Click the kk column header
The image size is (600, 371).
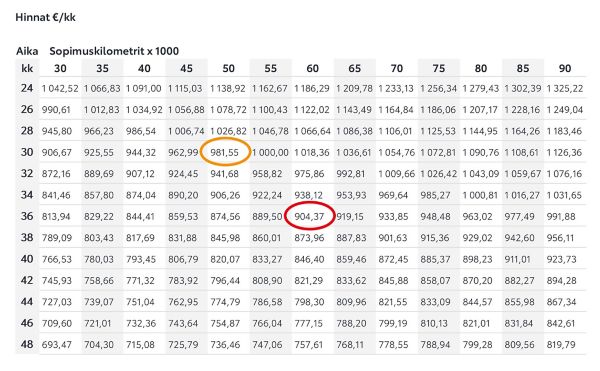pyautogui.click(x=27, y=68)
